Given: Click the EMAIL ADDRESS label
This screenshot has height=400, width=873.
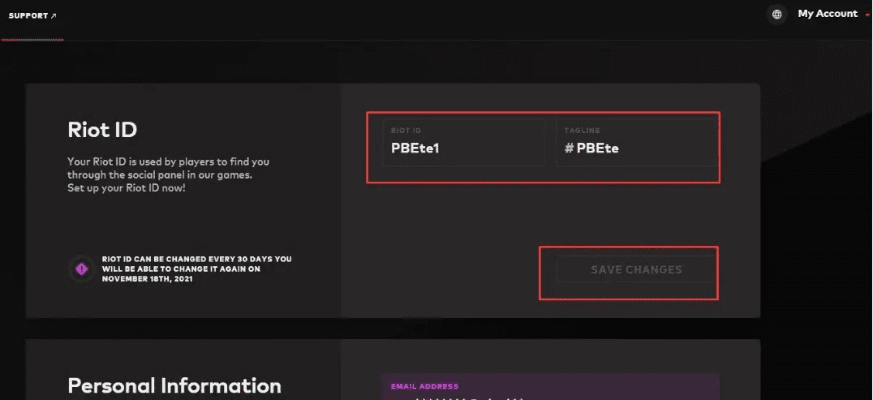Looking at the screenshot, I should [426, 386].
